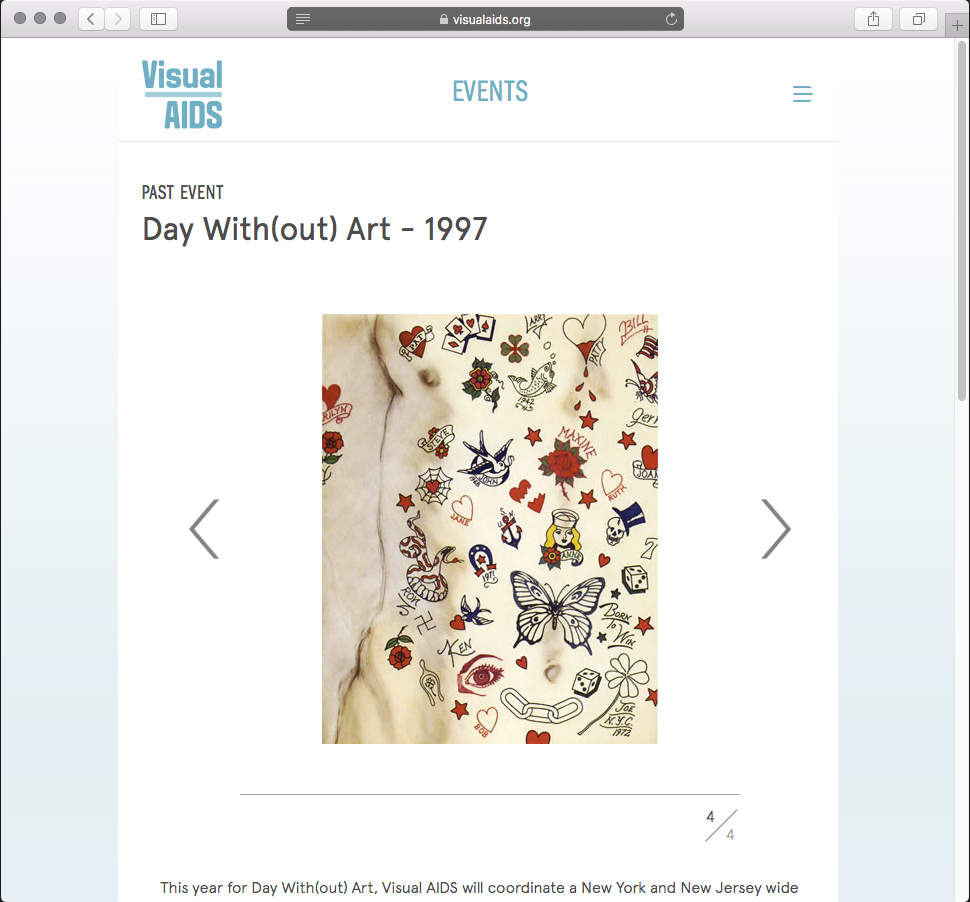Click the Visual AIDS logo

182,94
